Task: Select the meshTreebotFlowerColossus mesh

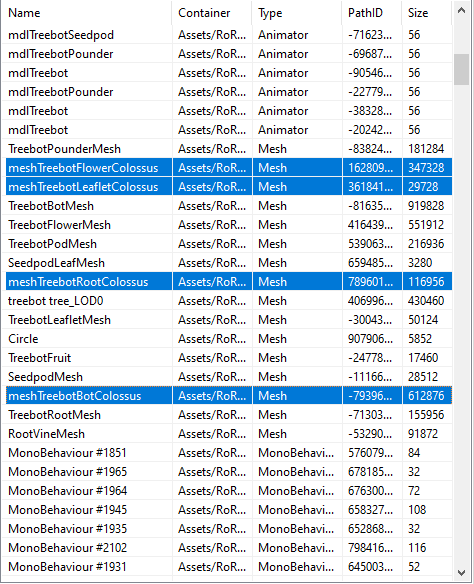Action: tap(227, 168)
